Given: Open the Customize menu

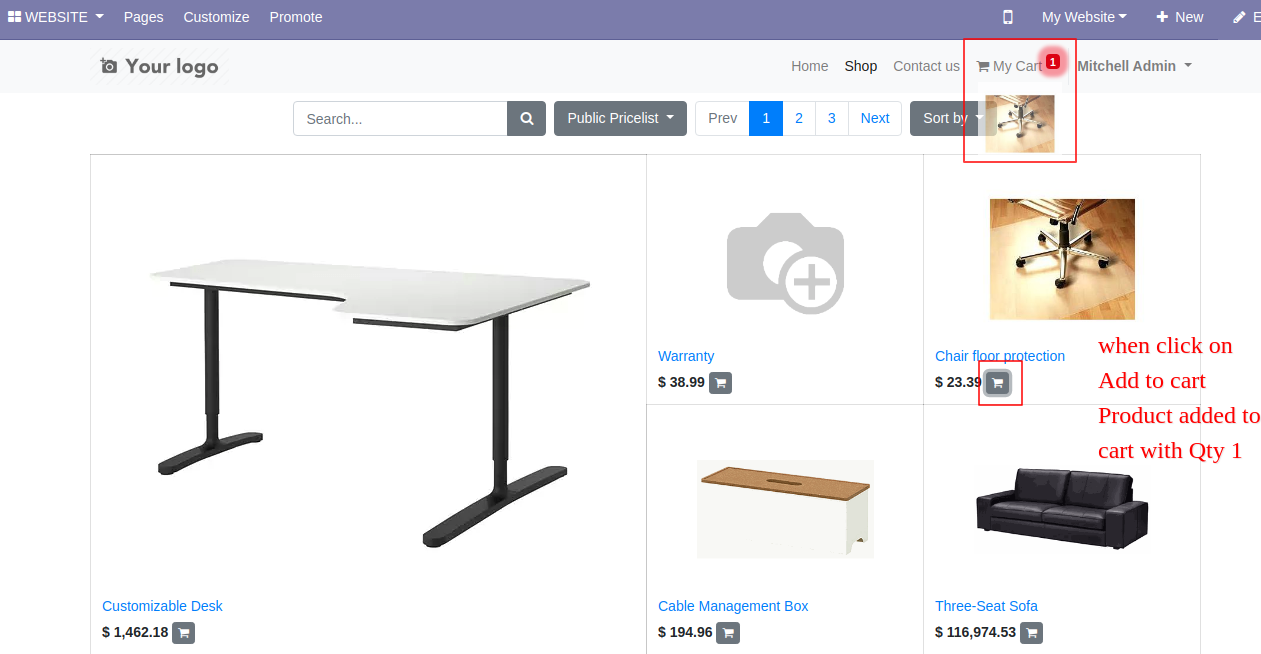Looking at the screenshot, I should (217, 17).
